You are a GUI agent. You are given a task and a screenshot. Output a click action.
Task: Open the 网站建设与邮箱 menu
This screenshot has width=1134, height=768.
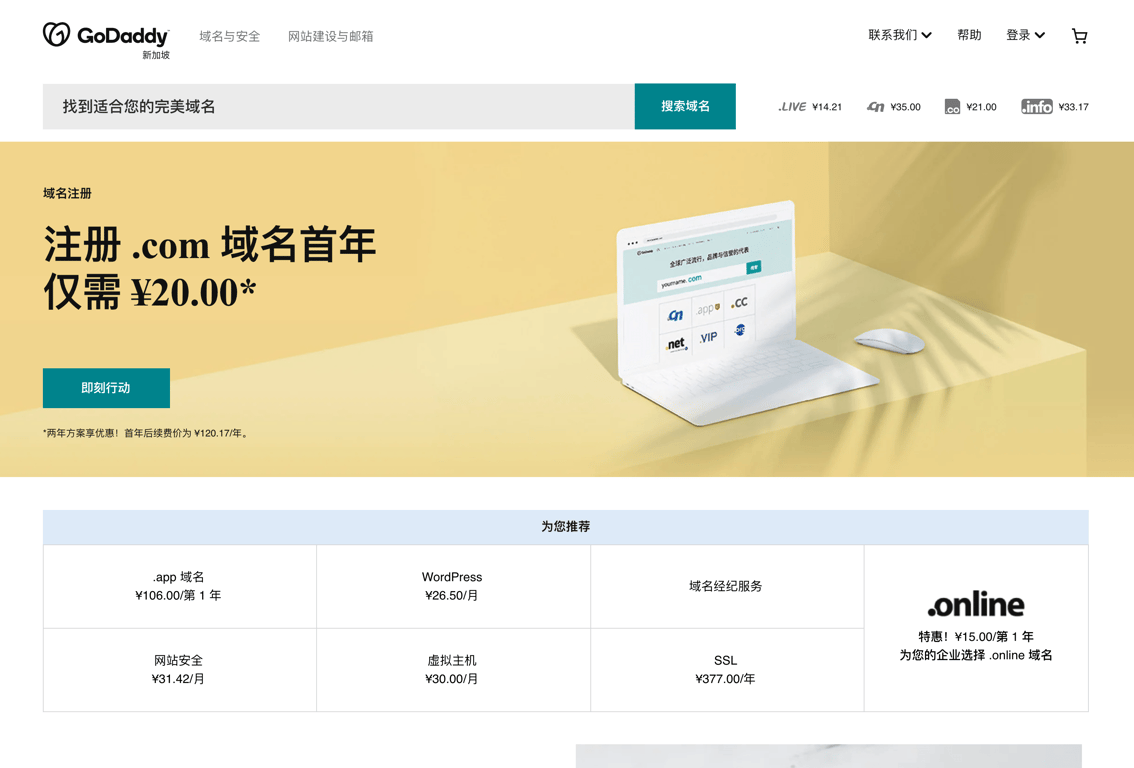[x=331, y=36]
